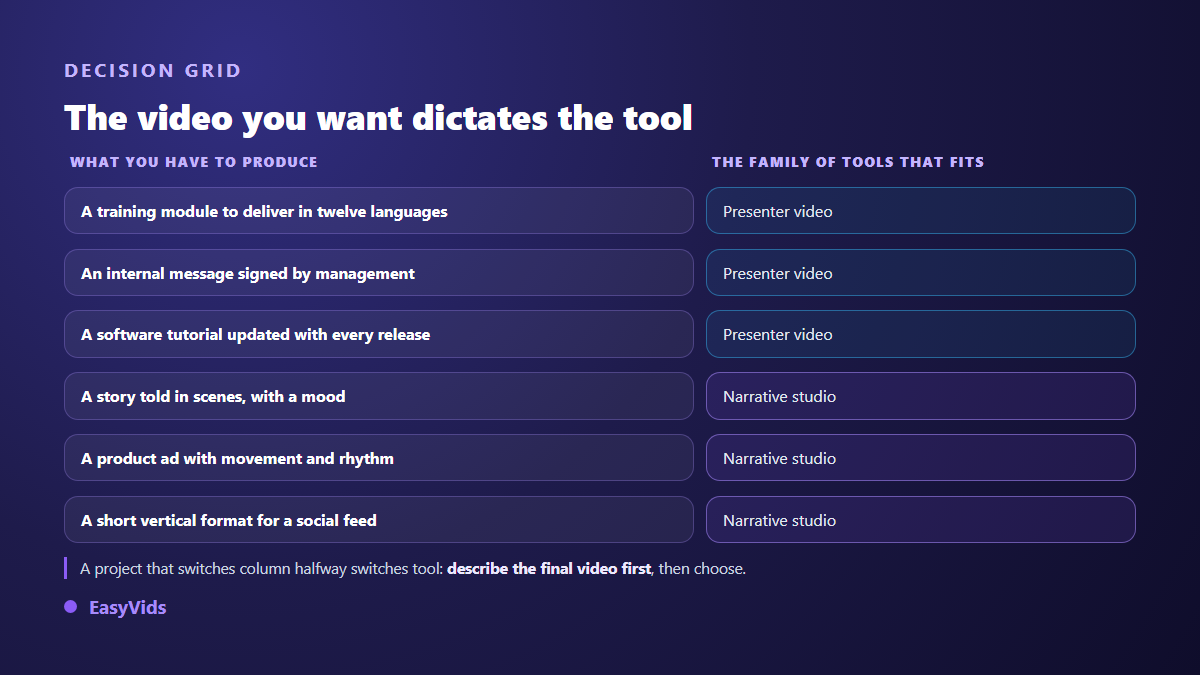Pick 'A product ad with movement and rhythm'
The image size is (1200, 675).
[x=379, y=458]
